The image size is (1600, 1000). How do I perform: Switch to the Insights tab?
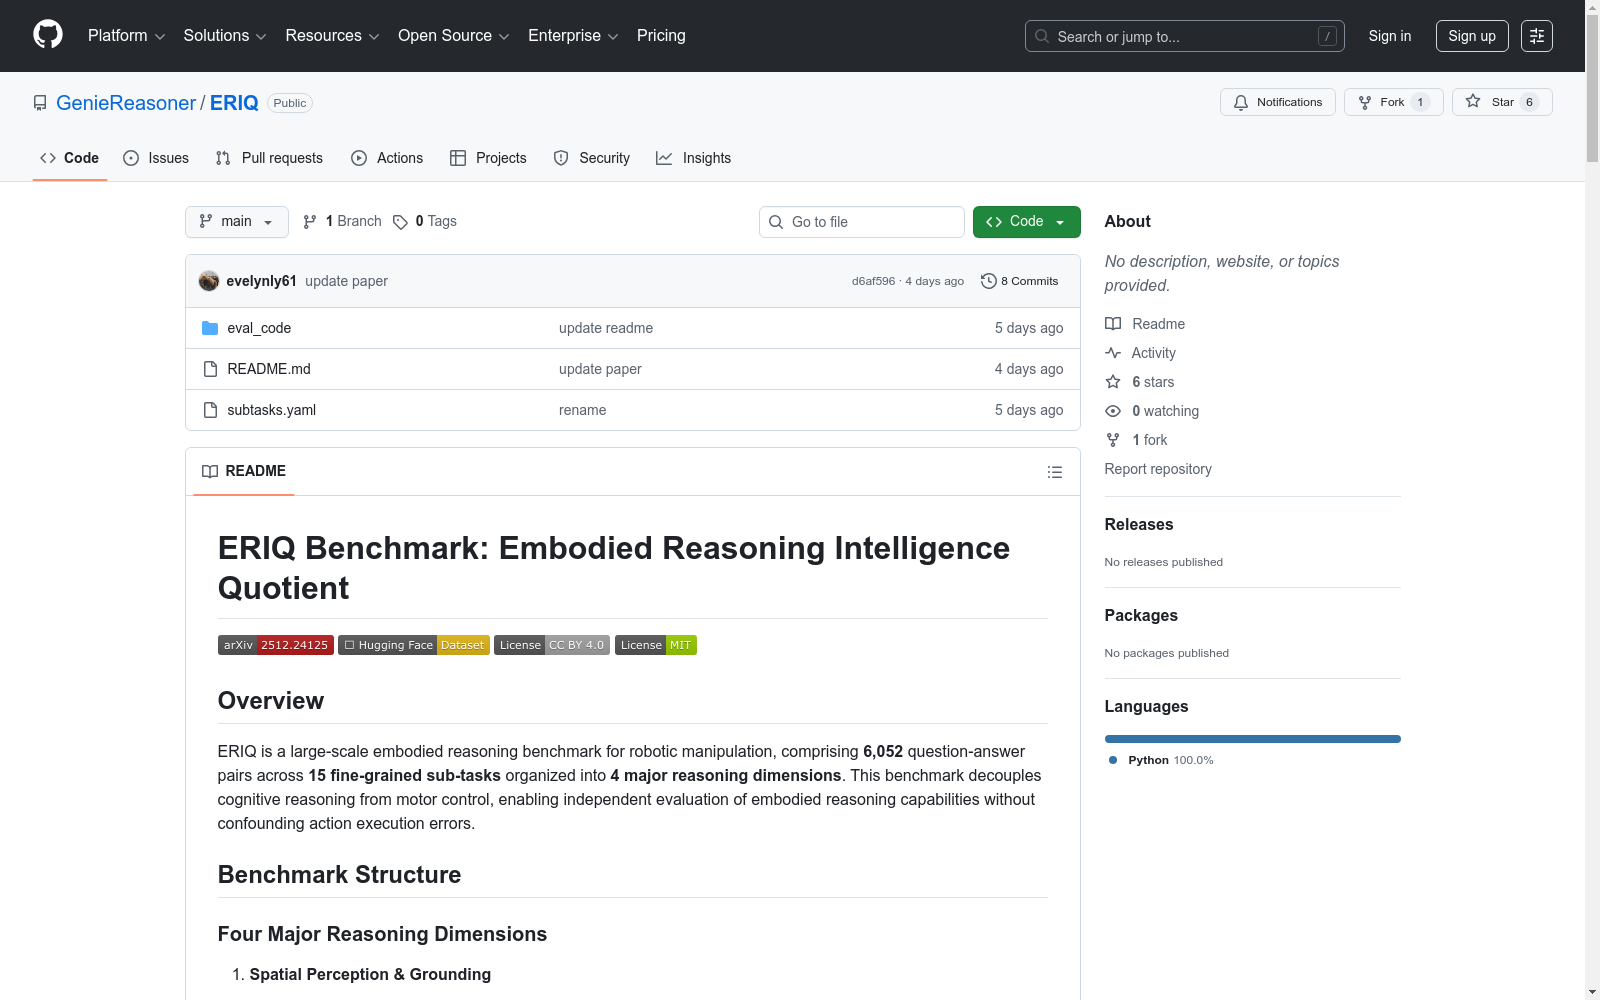pos(694,158)
